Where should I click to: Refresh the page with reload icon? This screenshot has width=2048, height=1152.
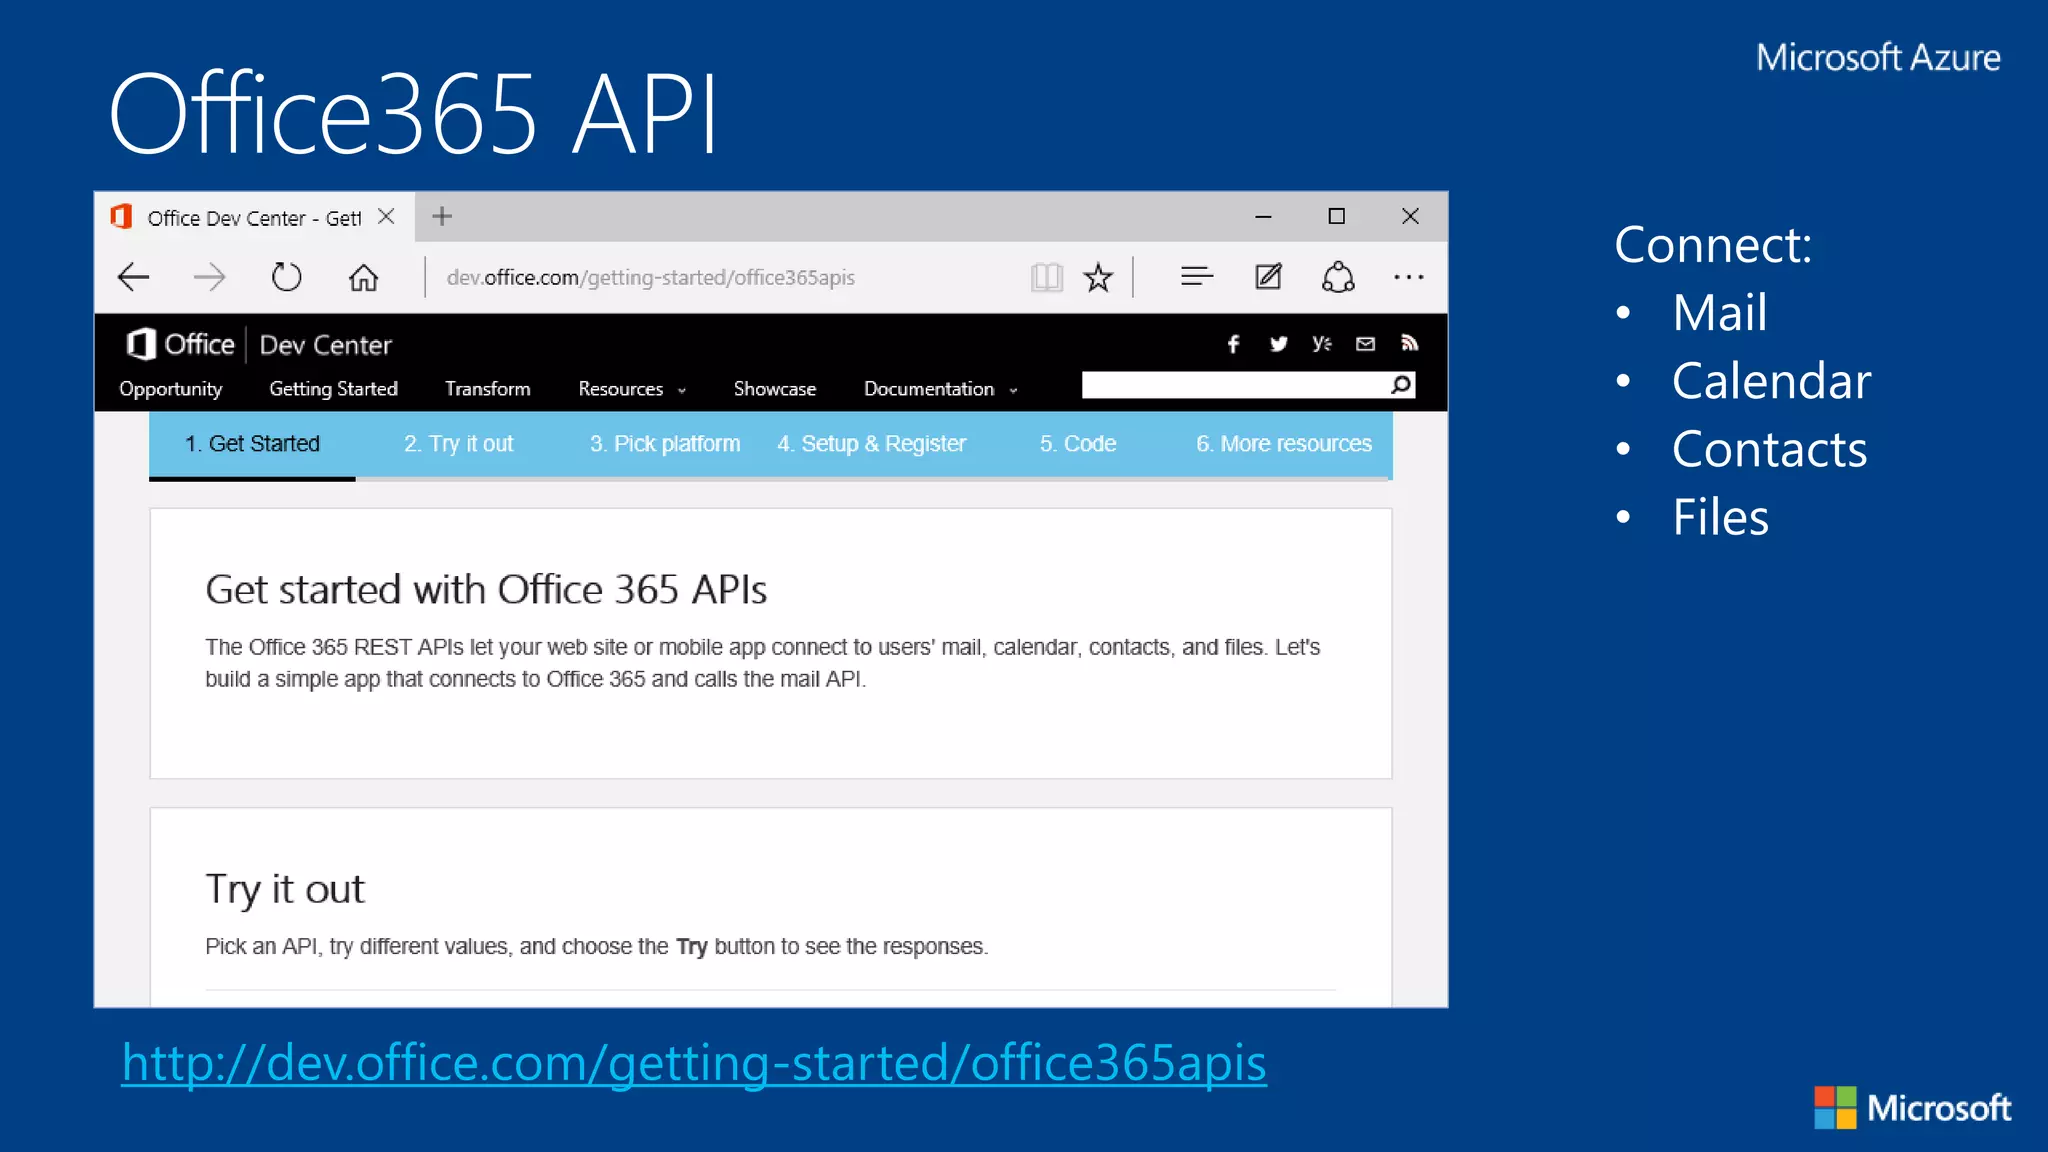(x=286, y=277)
